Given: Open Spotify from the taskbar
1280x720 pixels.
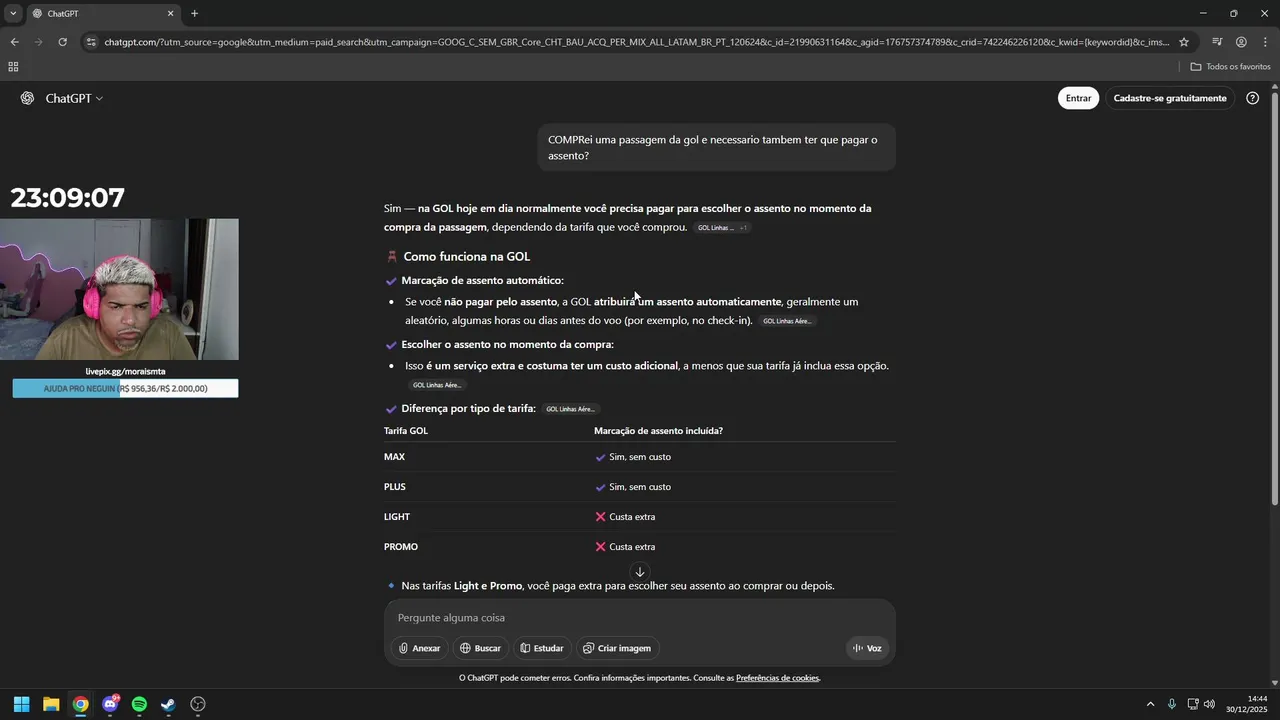Looking at the screenshot, I should 139,704.
